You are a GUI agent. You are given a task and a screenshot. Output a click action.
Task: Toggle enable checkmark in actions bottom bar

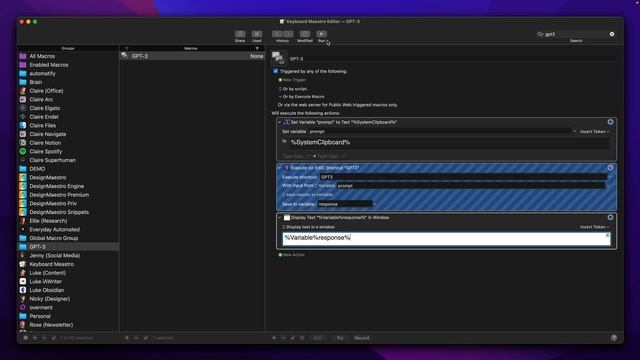292,338
